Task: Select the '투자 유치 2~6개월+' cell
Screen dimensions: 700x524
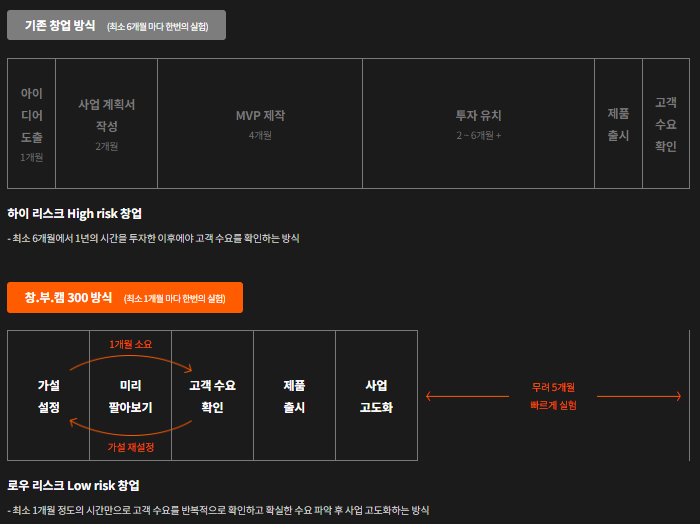Action: (479, 124)
